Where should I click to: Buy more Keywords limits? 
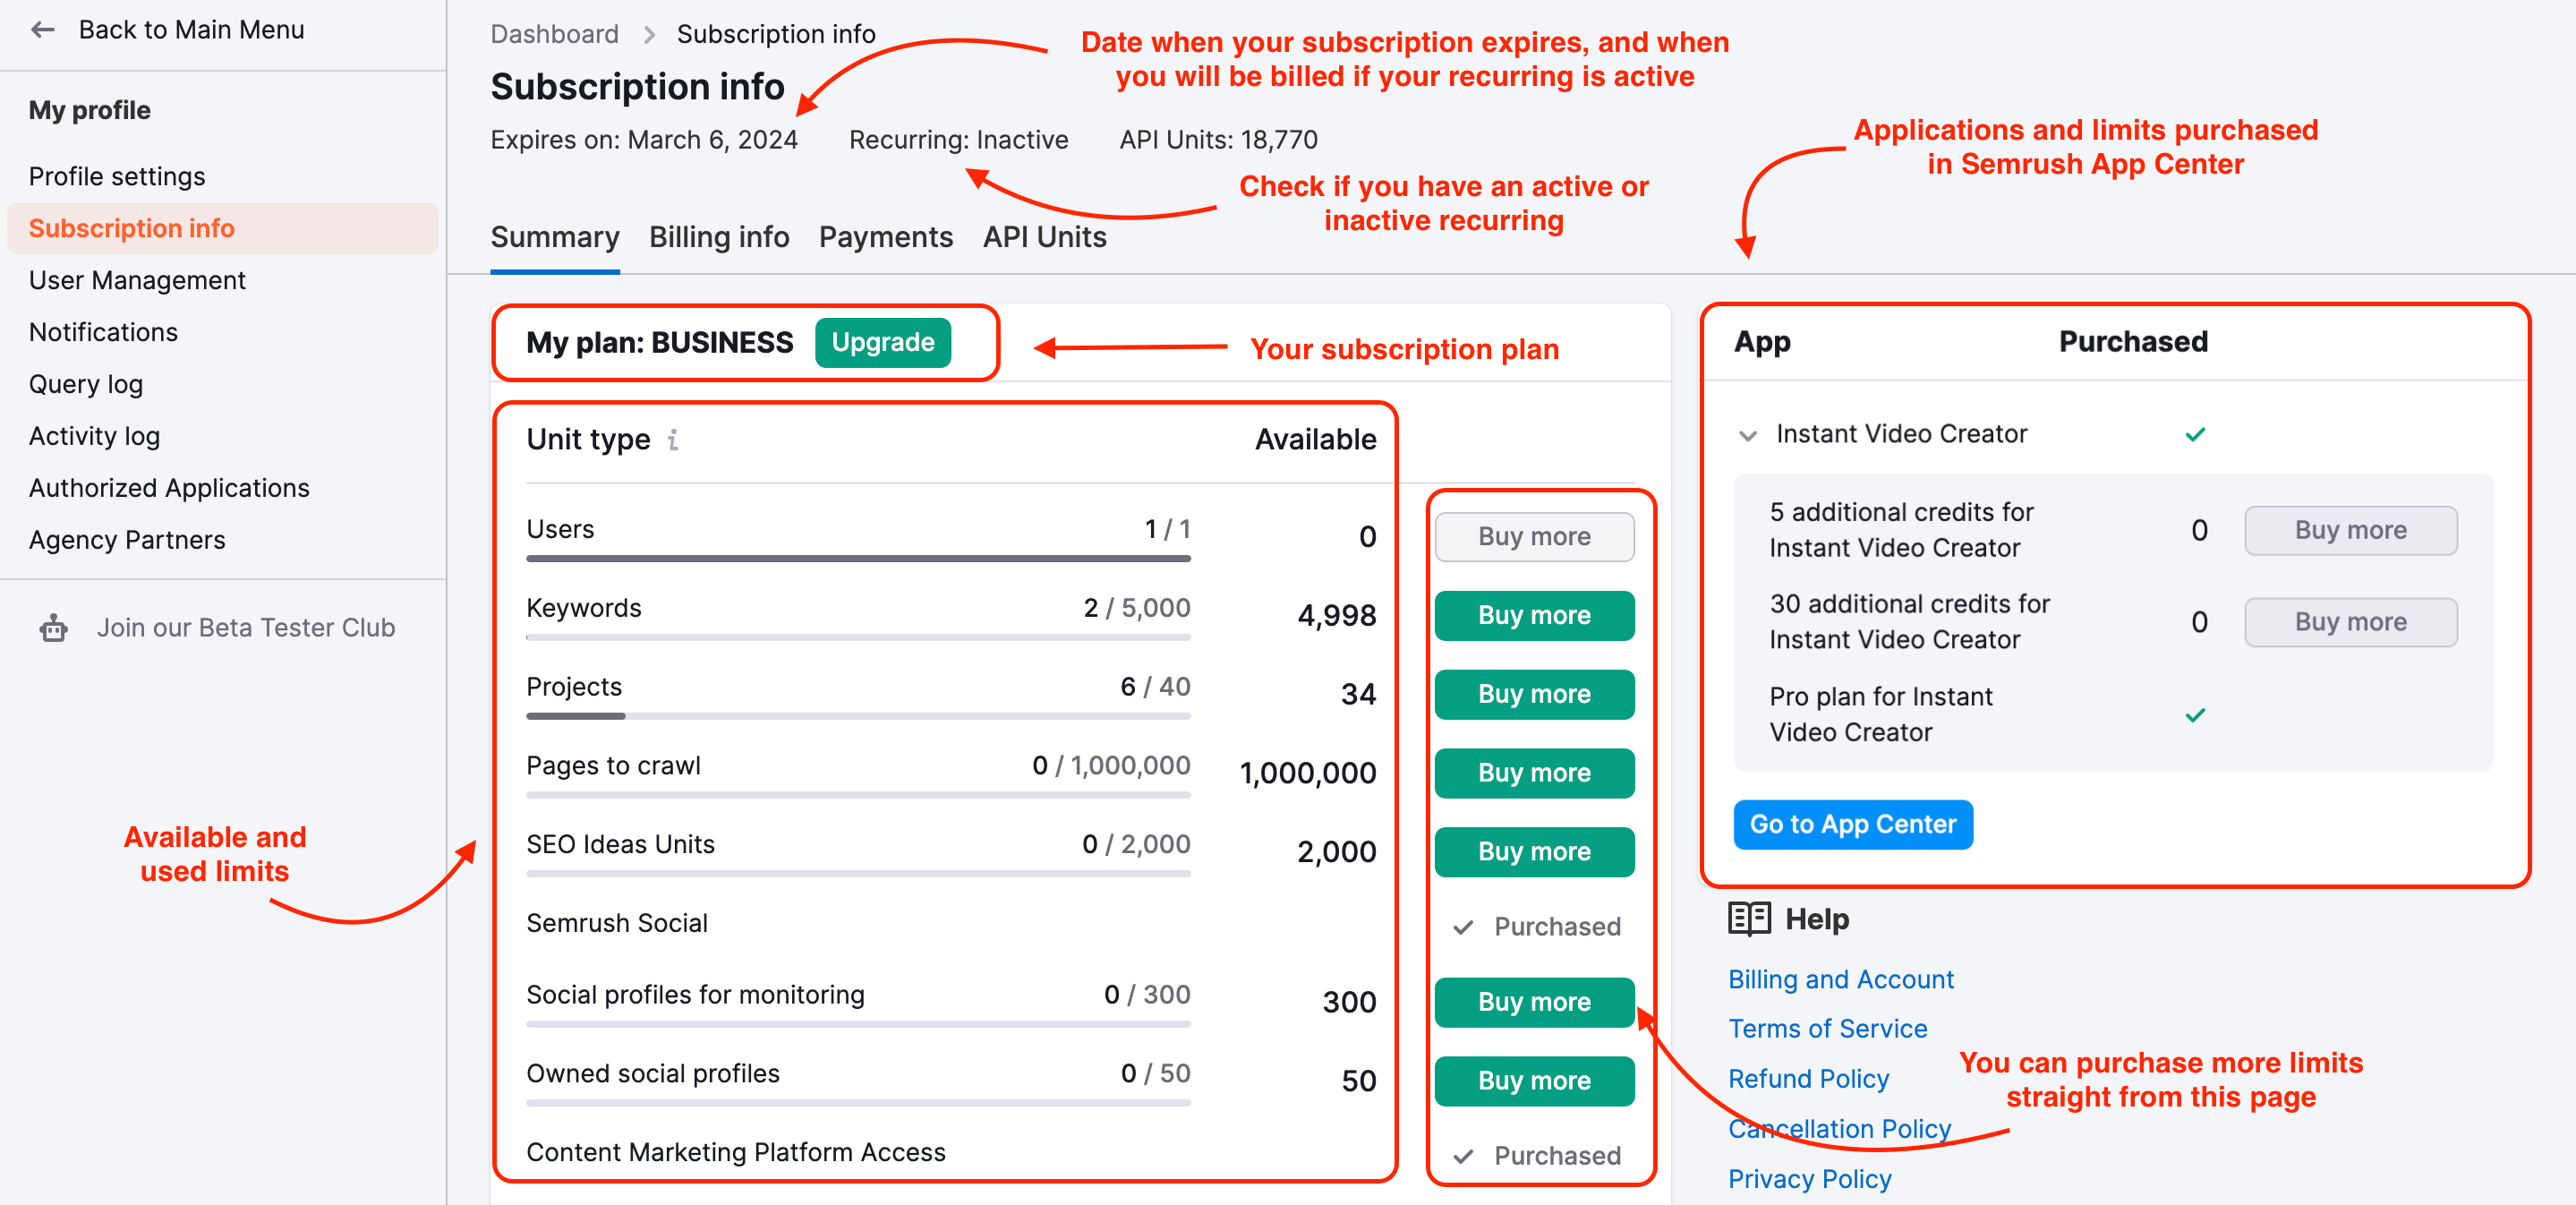[1533, 615]
